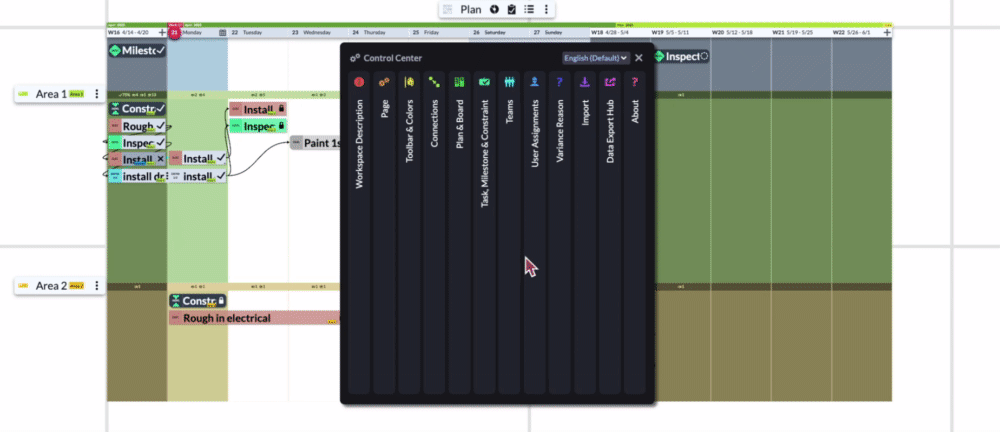
Task: Select the Area 1 label
Action: pyautogui.click(x=51, y=94)
